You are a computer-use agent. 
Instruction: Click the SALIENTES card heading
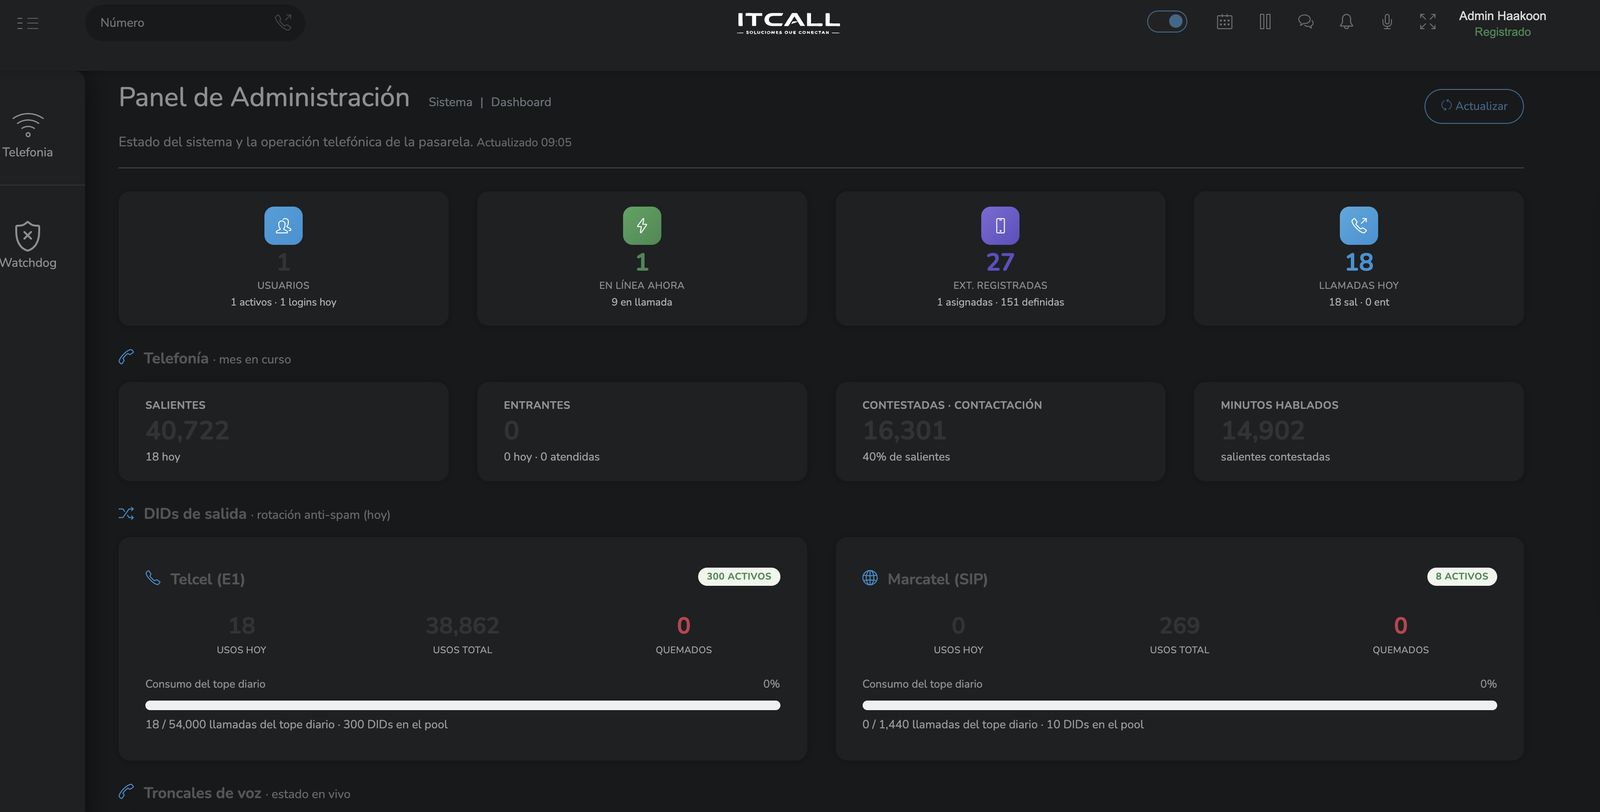click(175, 405)
